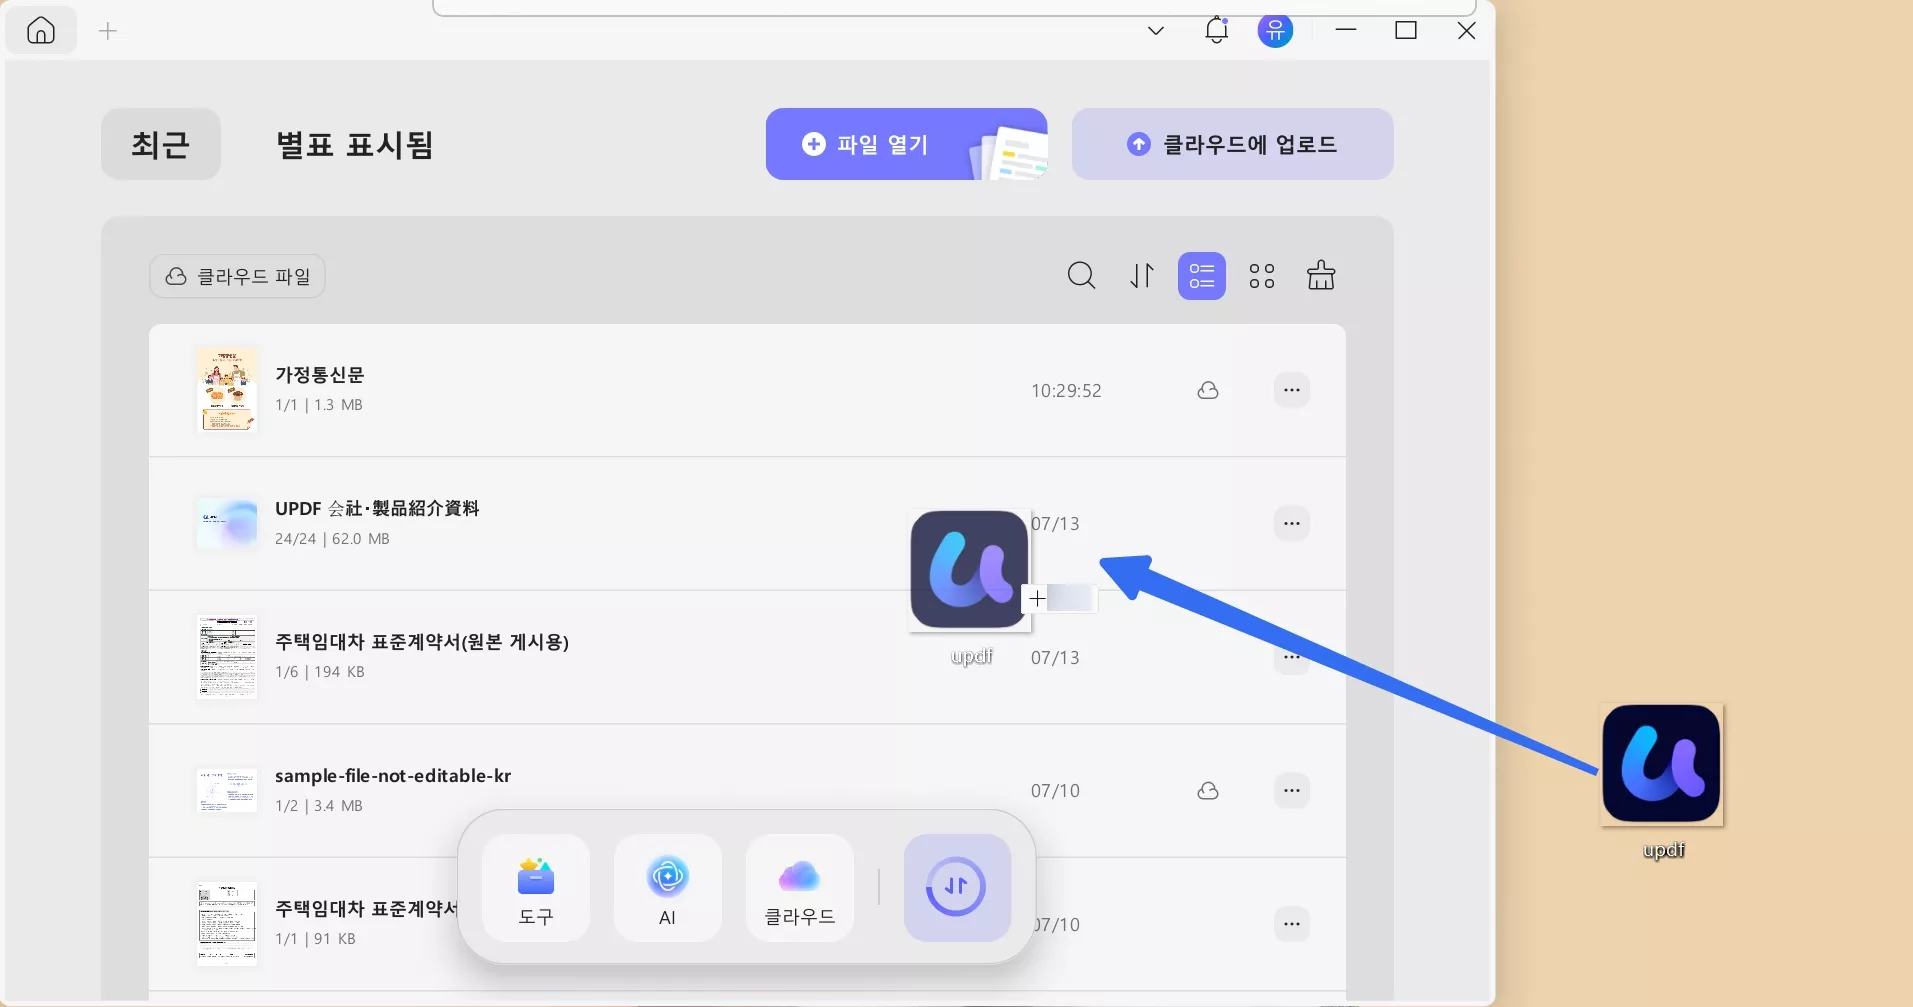This screenshot has width=1913, height=1007.
Task: Click 24/24 | 62.0 MB file details
Action: (332, 539)
